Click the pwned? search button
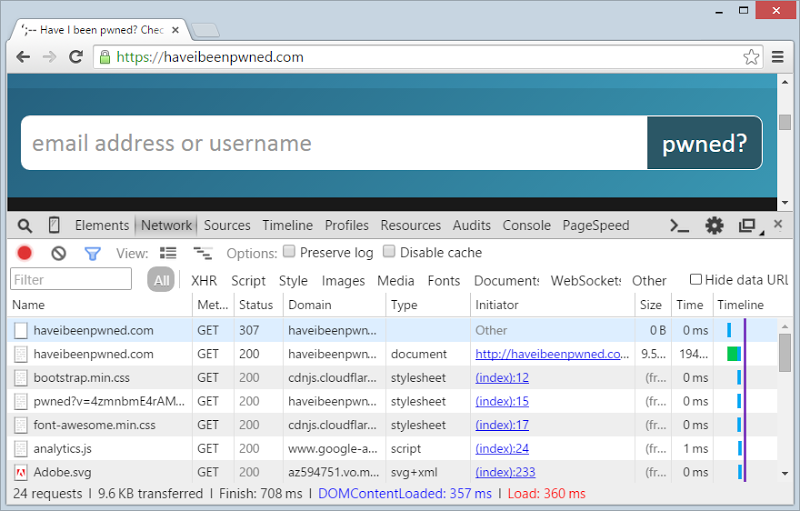Viewport: 800px width, 511px height. [x=705, y=143]
